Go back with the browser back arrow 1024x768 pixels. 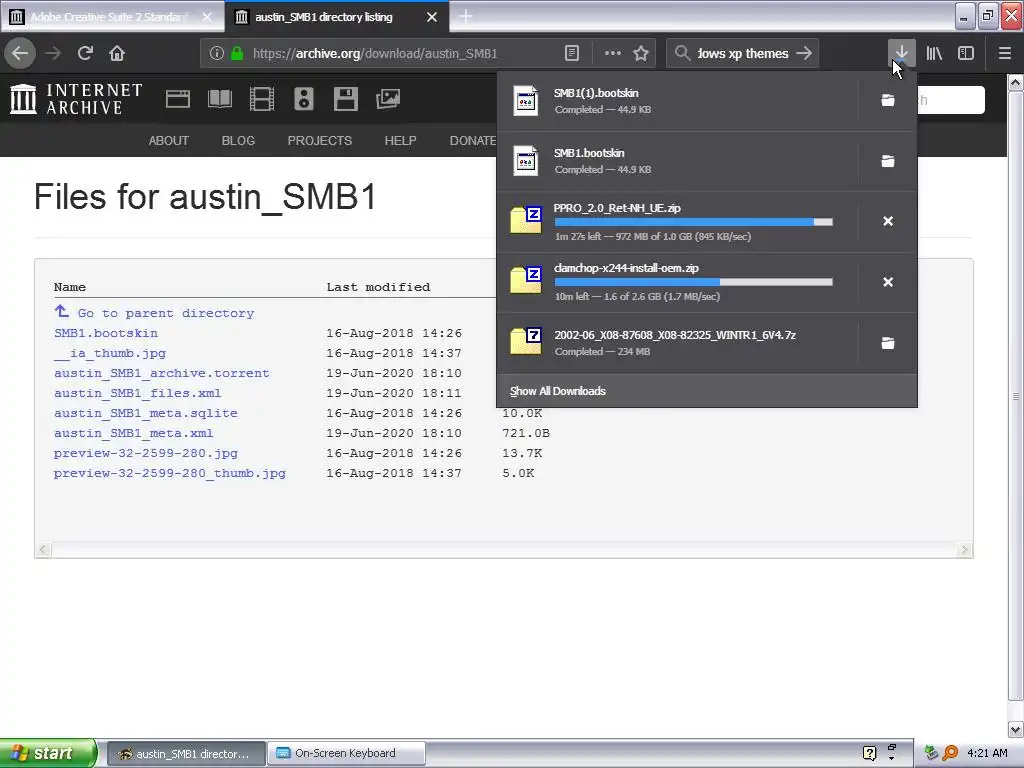(20, 53)
